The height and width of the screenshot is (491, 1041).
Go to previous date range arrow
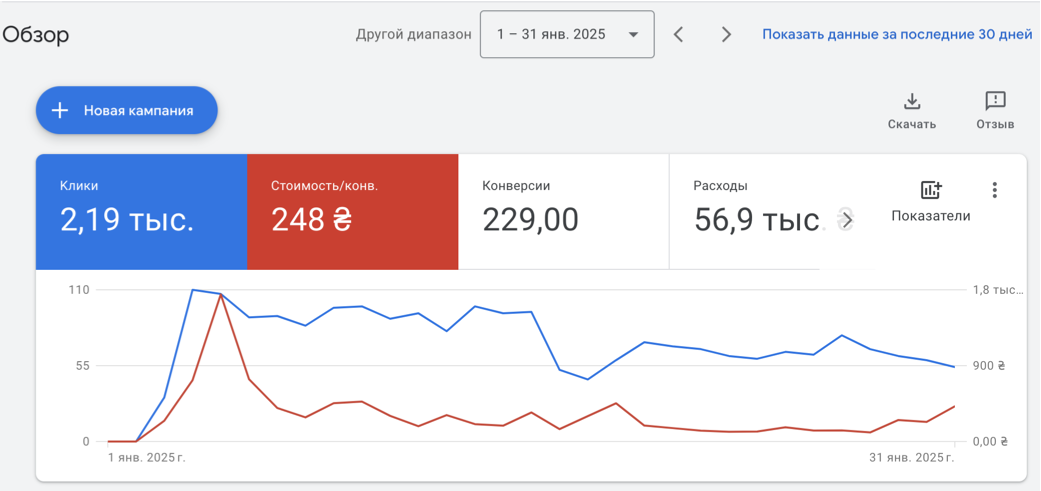click(x=678, y=35)
